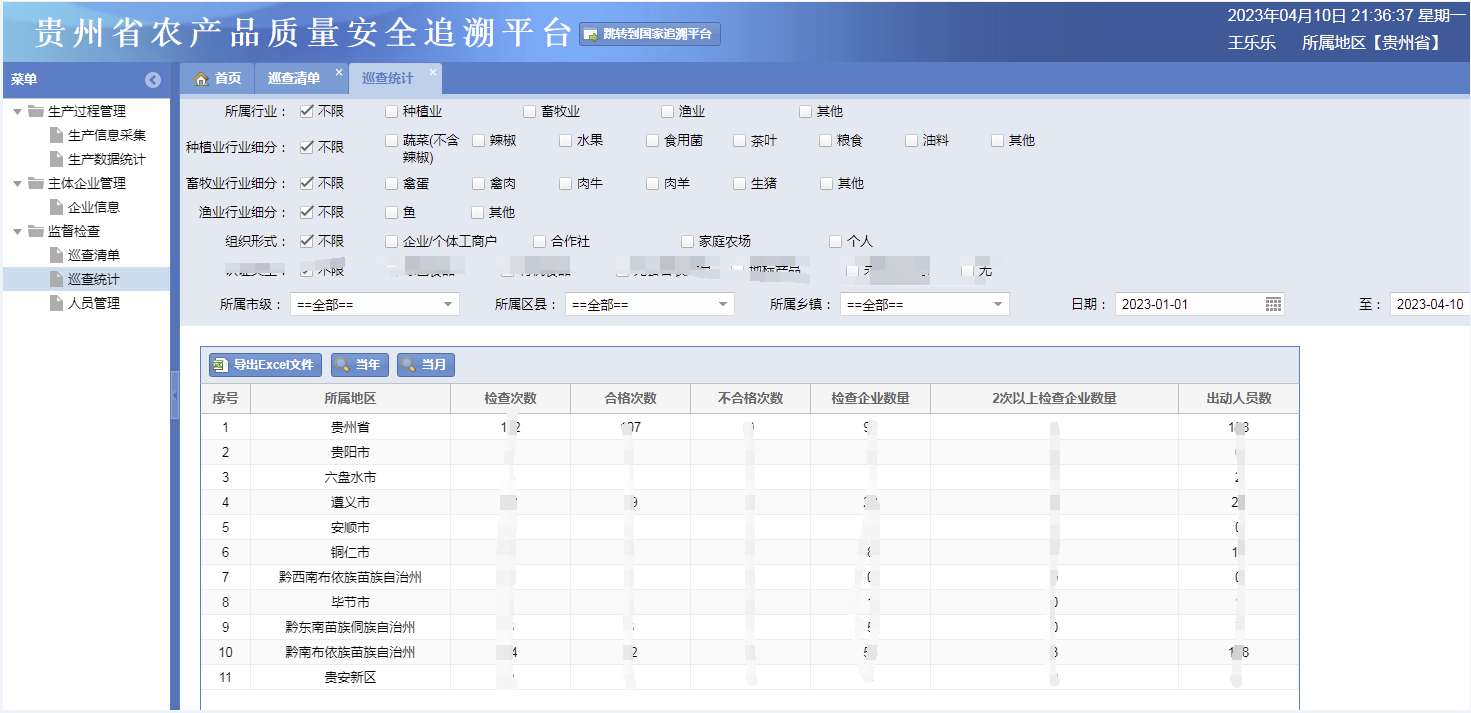
Task: Select the 水果 planting subcategory checkbox
Action: click(566, 141)
